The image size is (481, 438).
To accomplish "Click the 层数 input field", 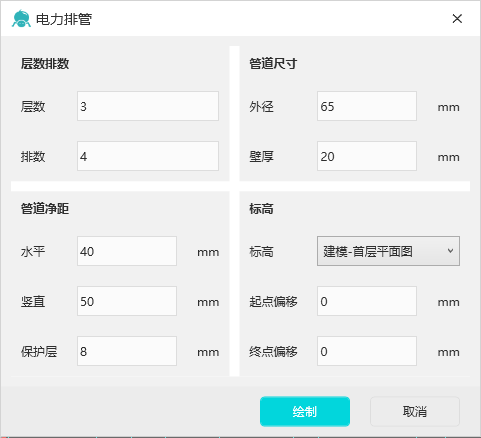I will coord(148,106).
